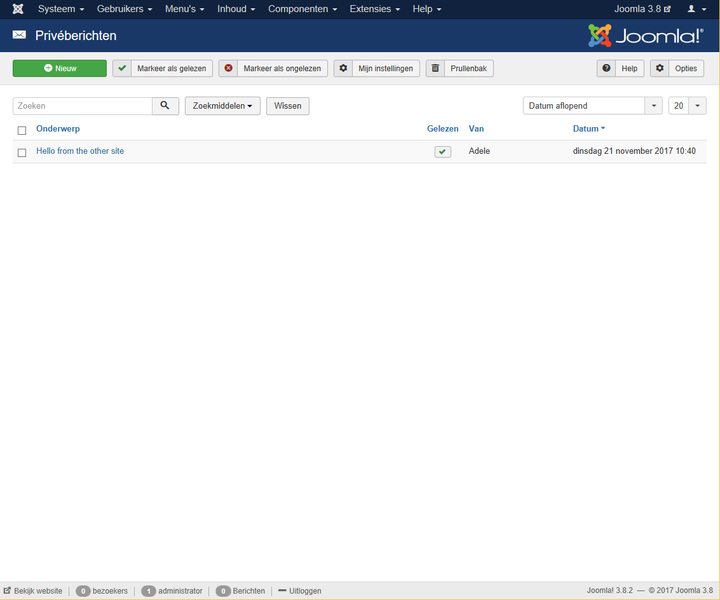
Task: Open the Inhoud menu
Action: click(236, 9)
